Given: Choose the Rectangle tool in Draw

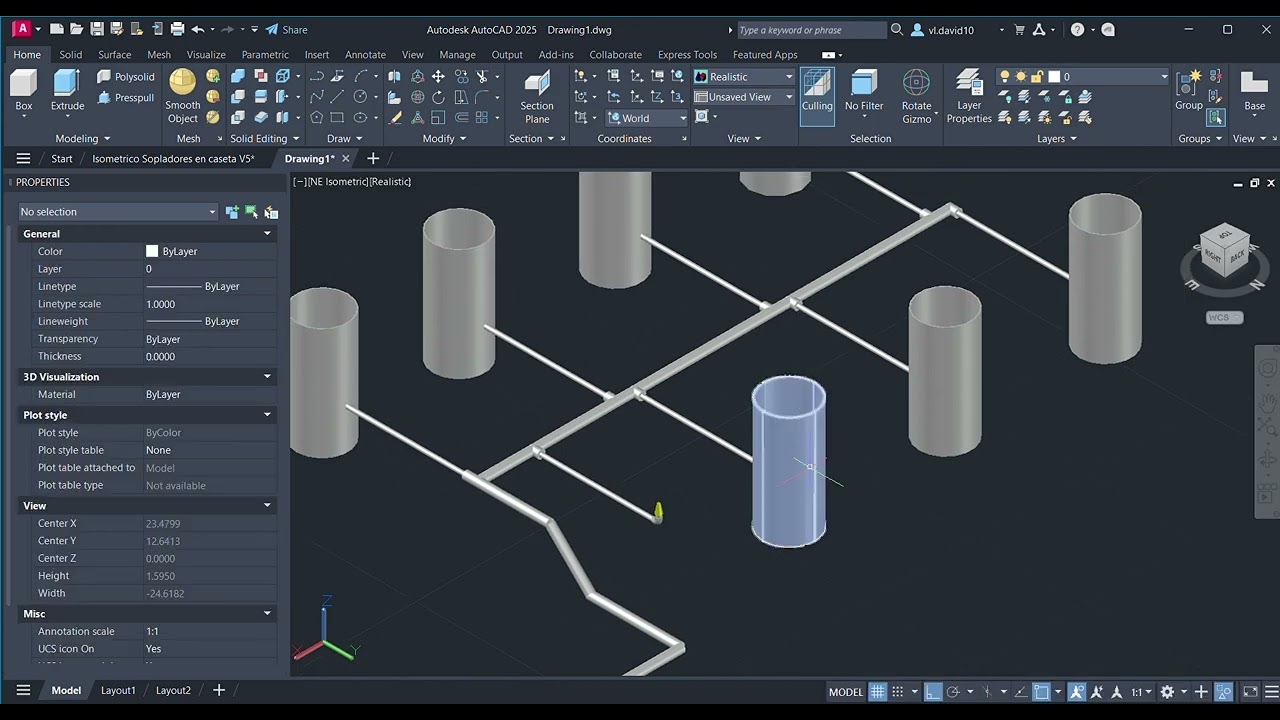Looking at the screenshot, I should (x=337, y=117).
